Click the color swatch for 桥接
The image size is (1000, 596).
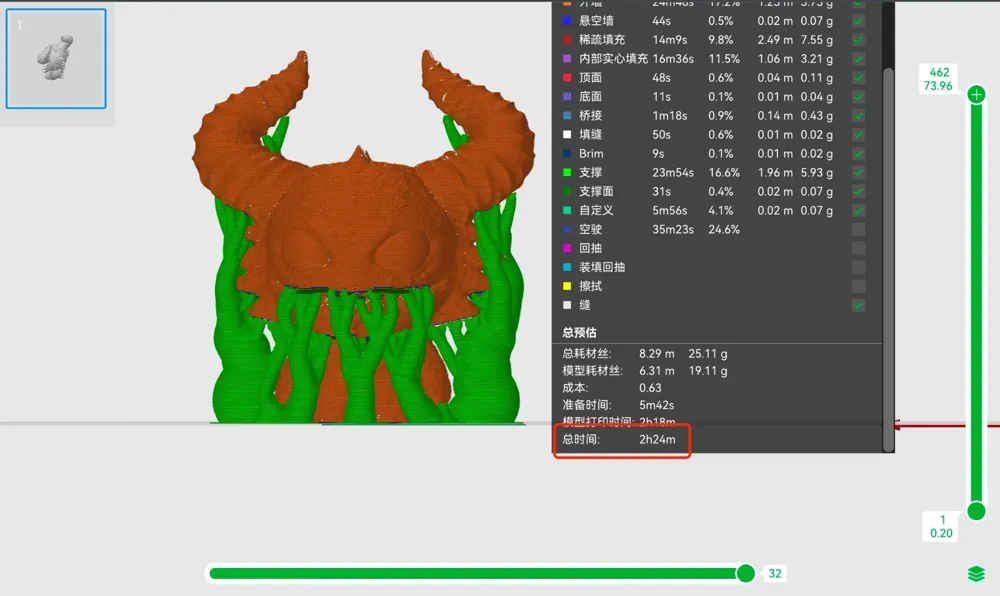567,115
